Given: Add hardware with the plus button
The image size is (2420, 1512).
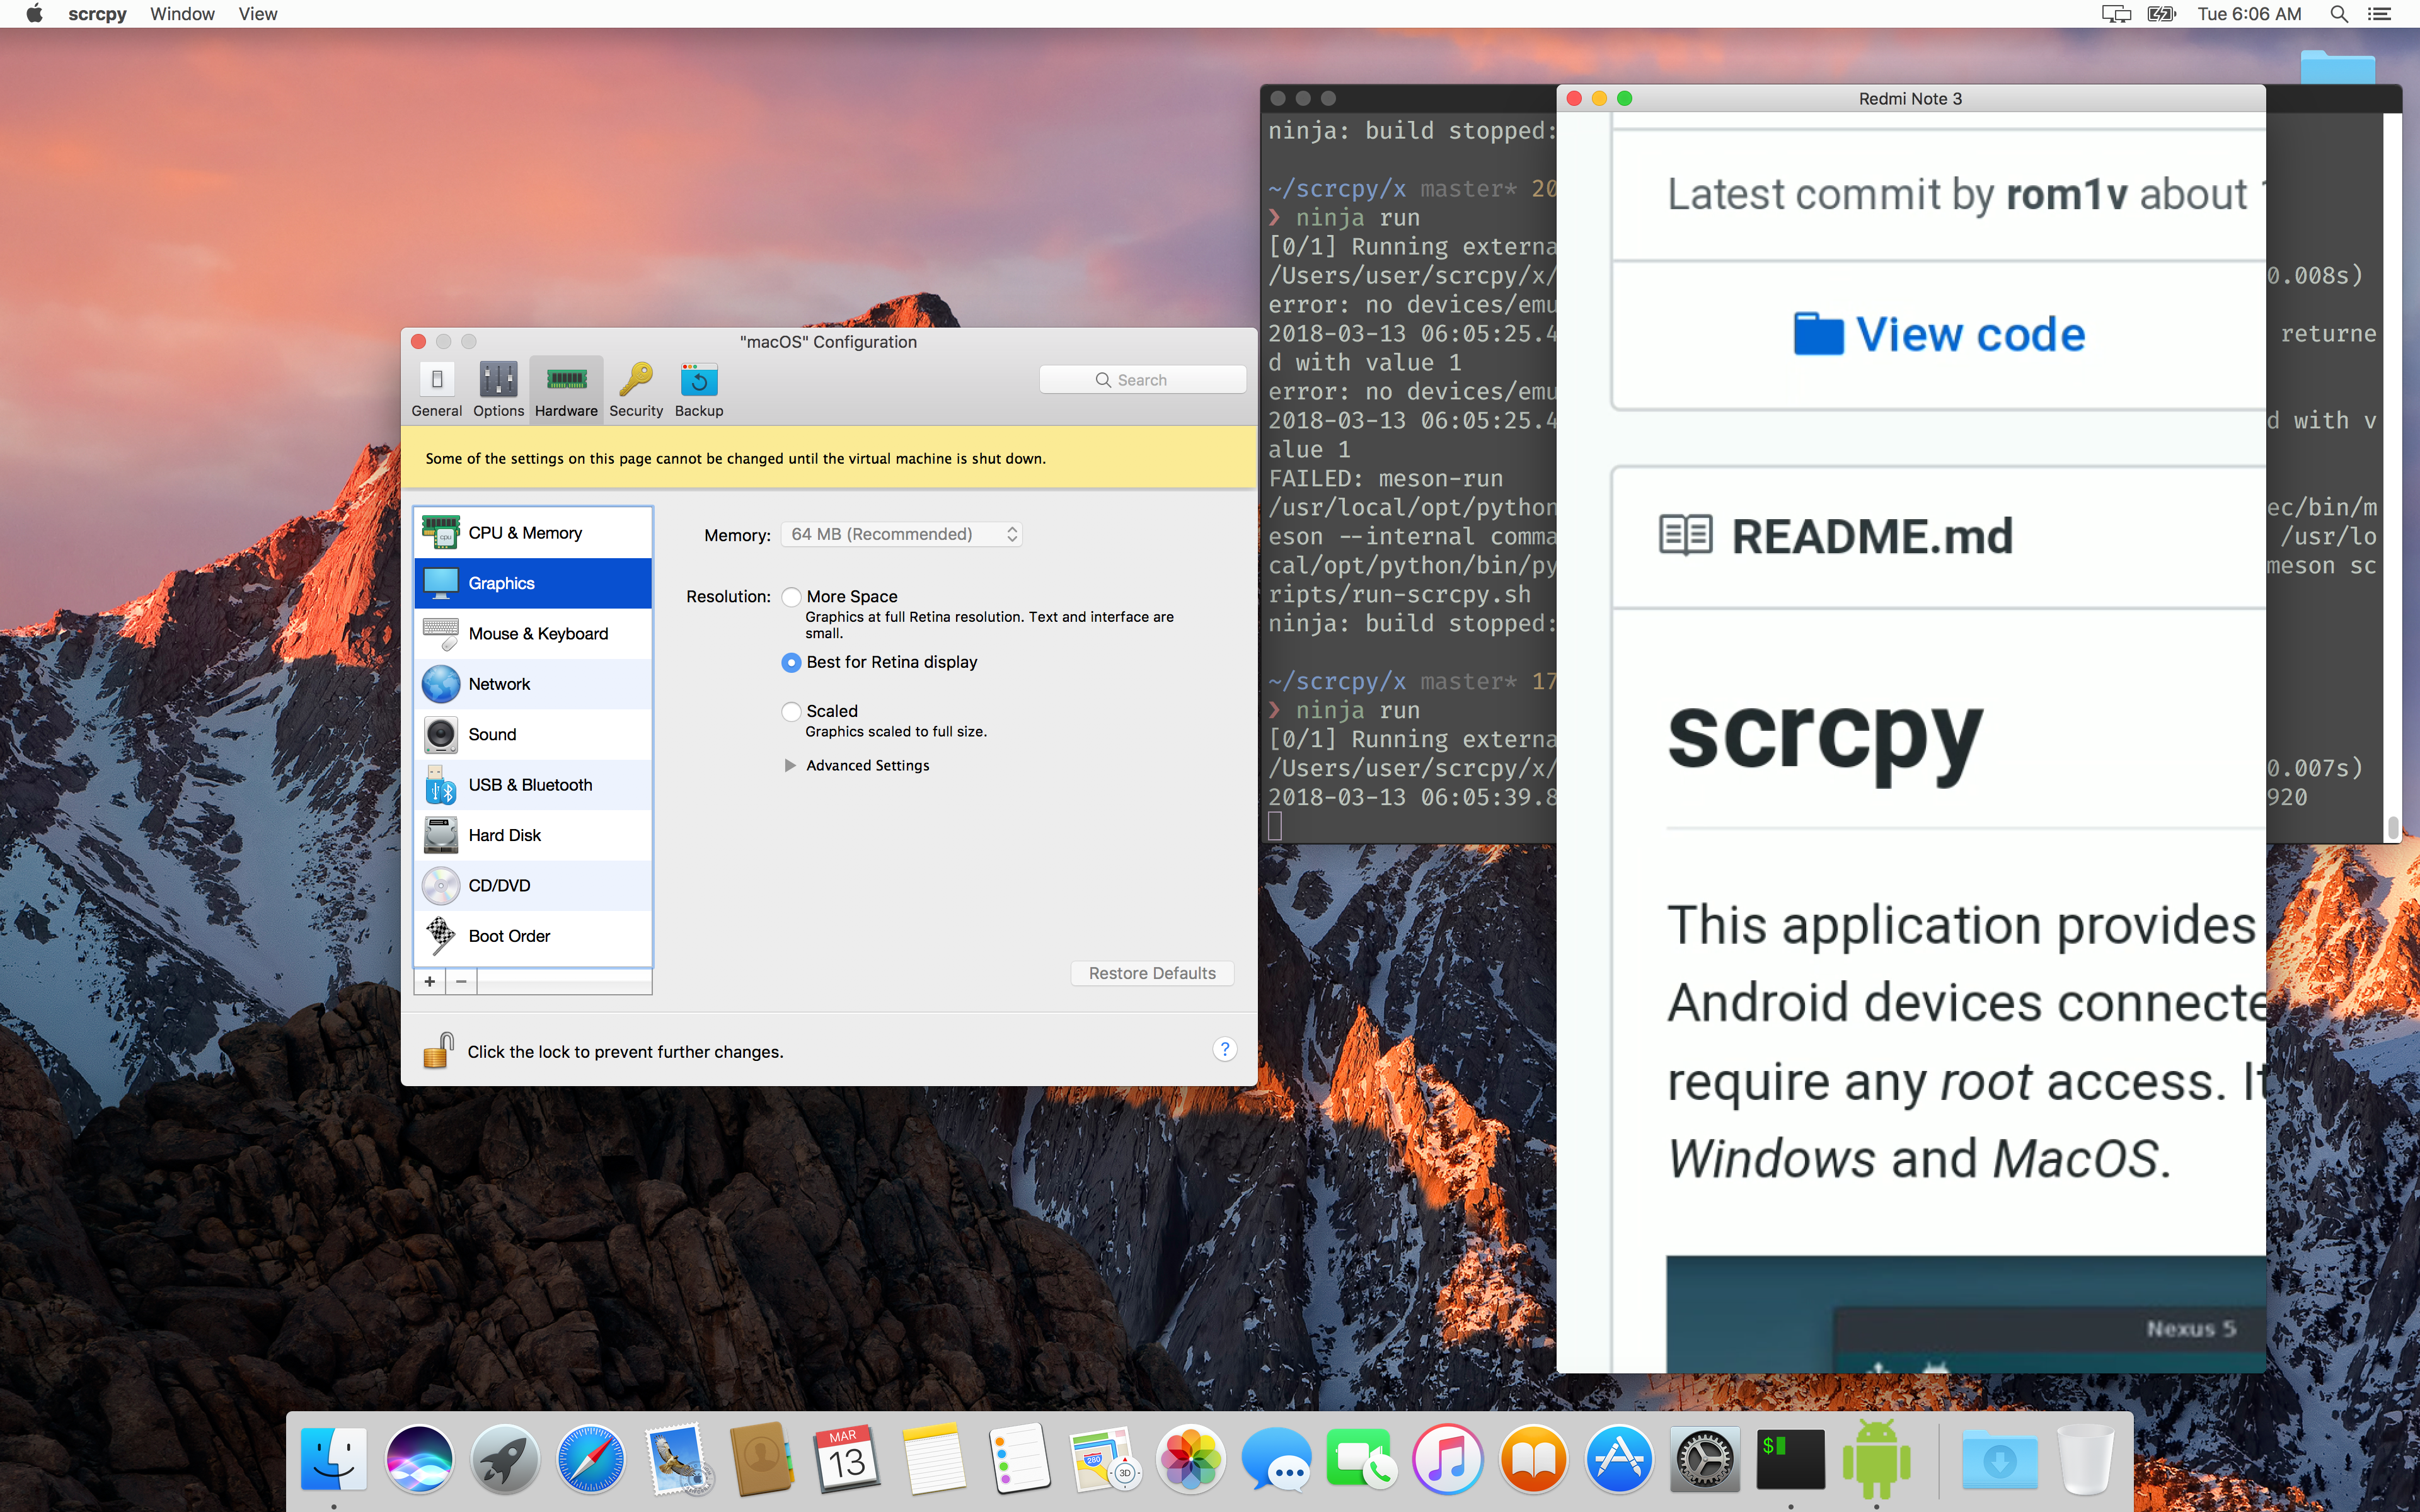Looking at the screenshot, I should [x=430, y=982].
